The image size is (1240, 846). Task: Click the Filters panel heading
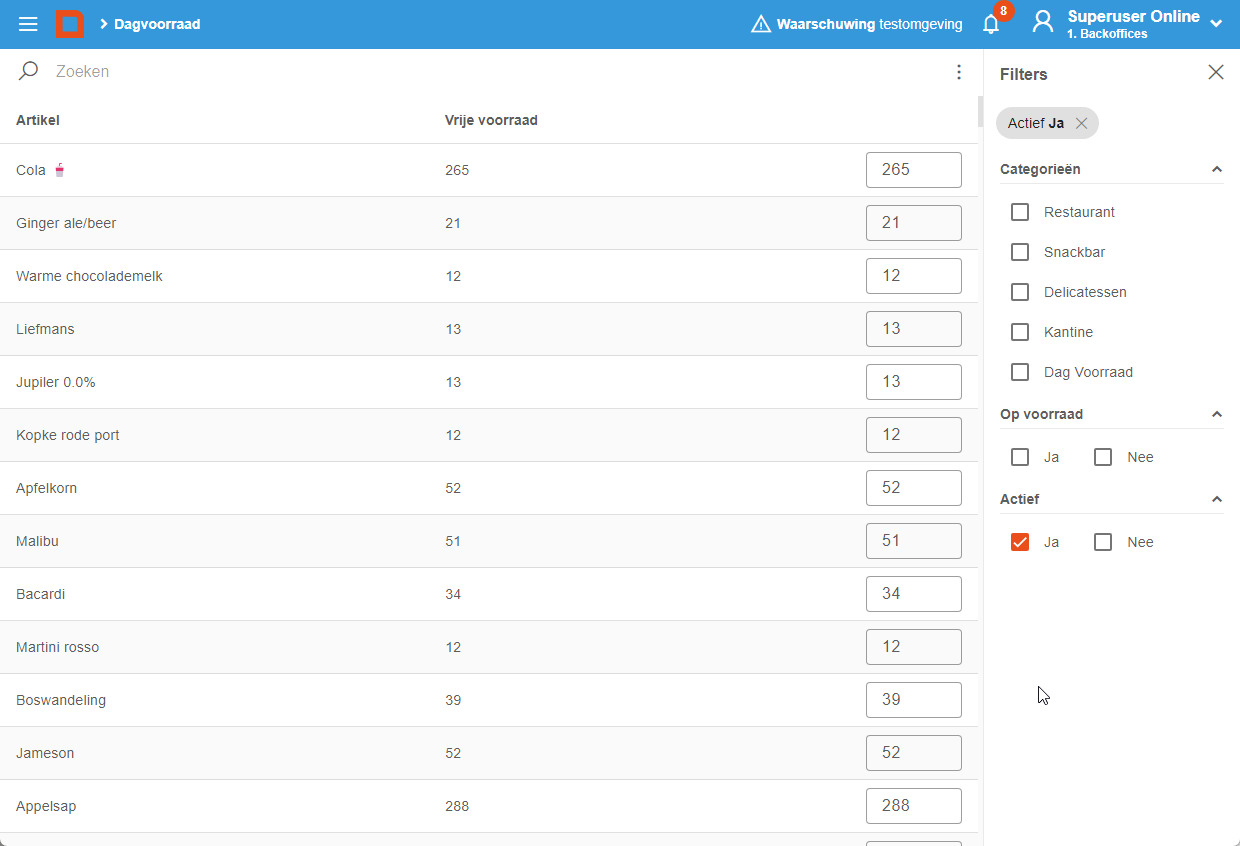click(1024, 74)
